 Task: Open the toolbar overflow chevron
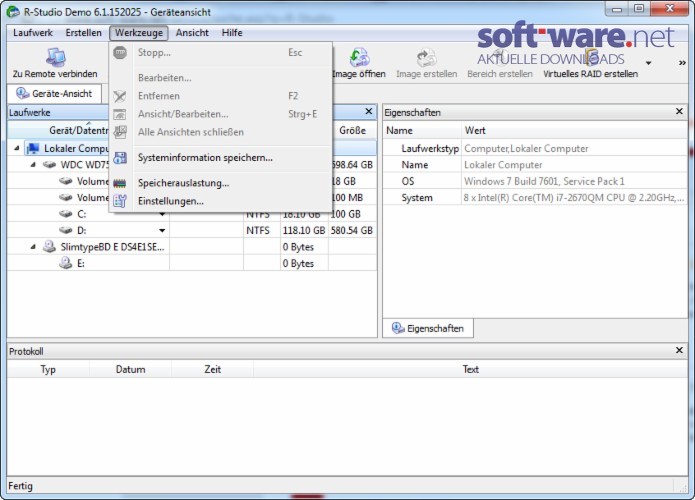682,63
